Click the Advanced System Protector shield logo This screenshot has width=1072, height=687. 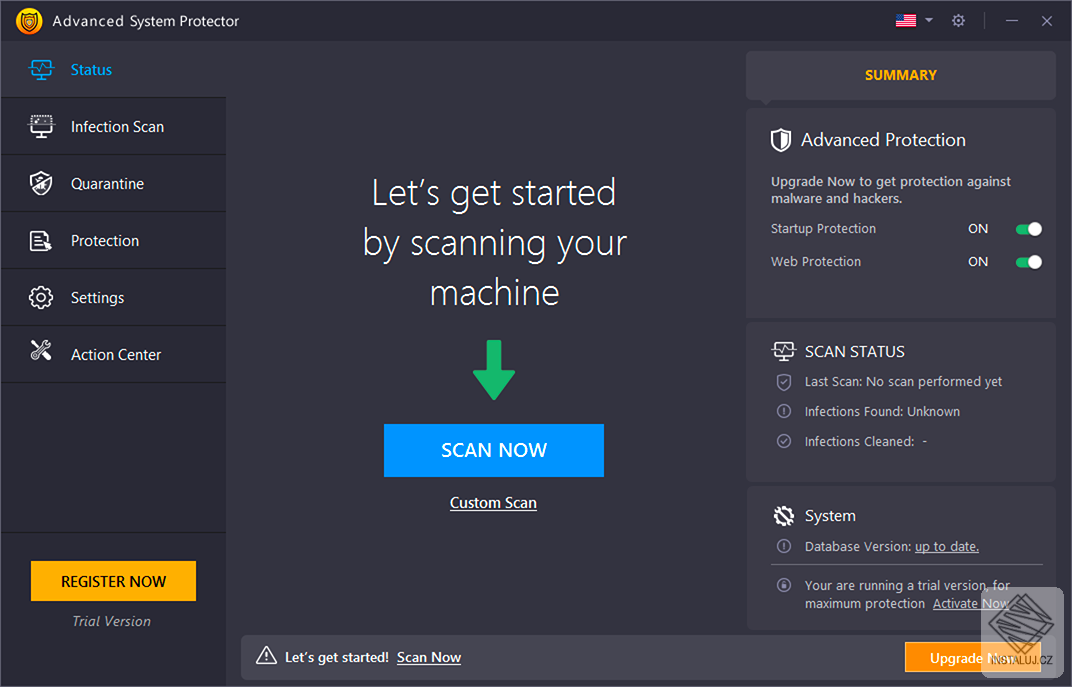click(29, 21)
